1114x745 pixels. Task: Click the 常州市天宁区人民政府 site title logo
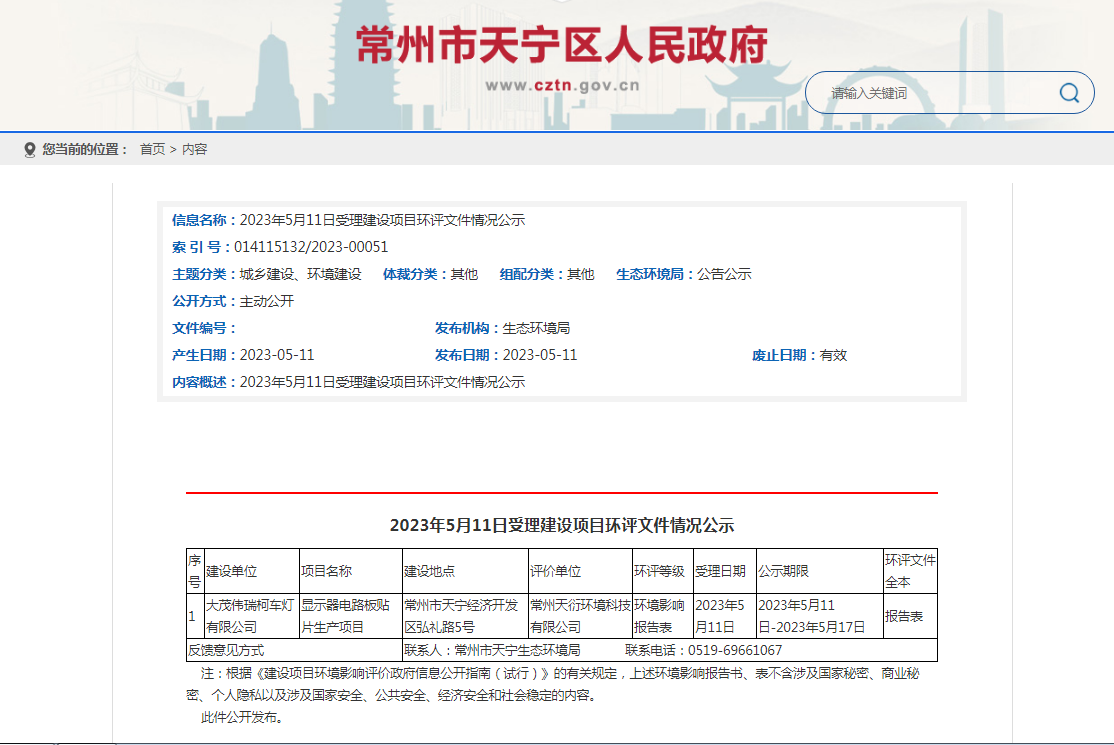coord(562,45)
